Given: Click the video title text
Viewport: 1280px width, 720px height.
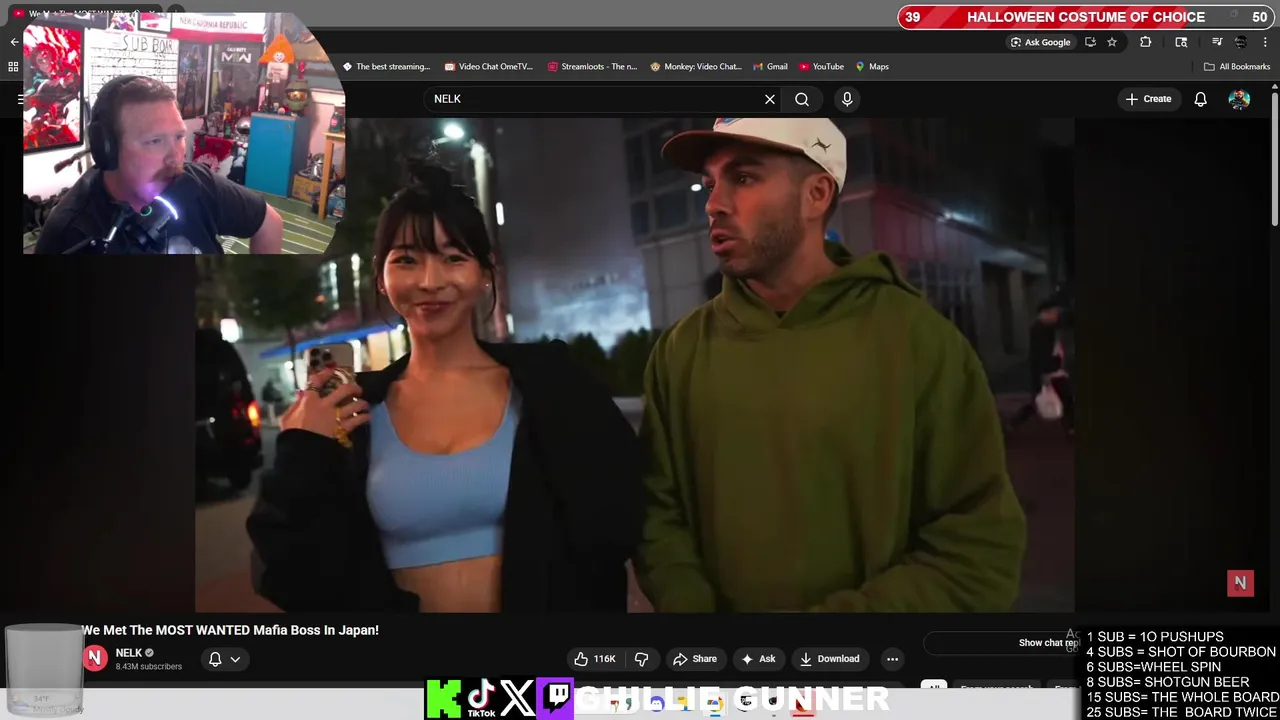Looking at the screenshot, I should click(x=230, y=630).
